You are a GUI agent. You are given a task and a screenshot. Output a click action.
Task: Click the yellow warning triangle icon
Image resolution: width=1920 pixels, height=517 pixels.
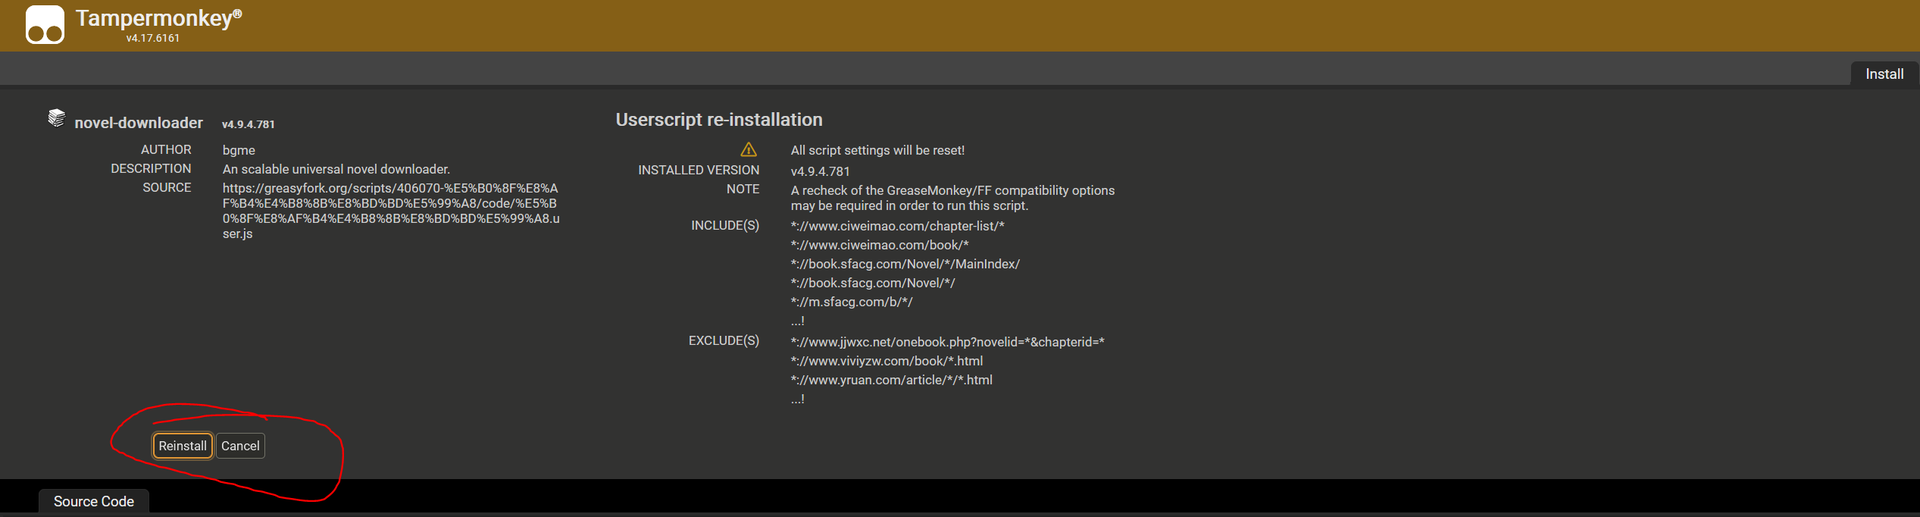pos(749,150)
